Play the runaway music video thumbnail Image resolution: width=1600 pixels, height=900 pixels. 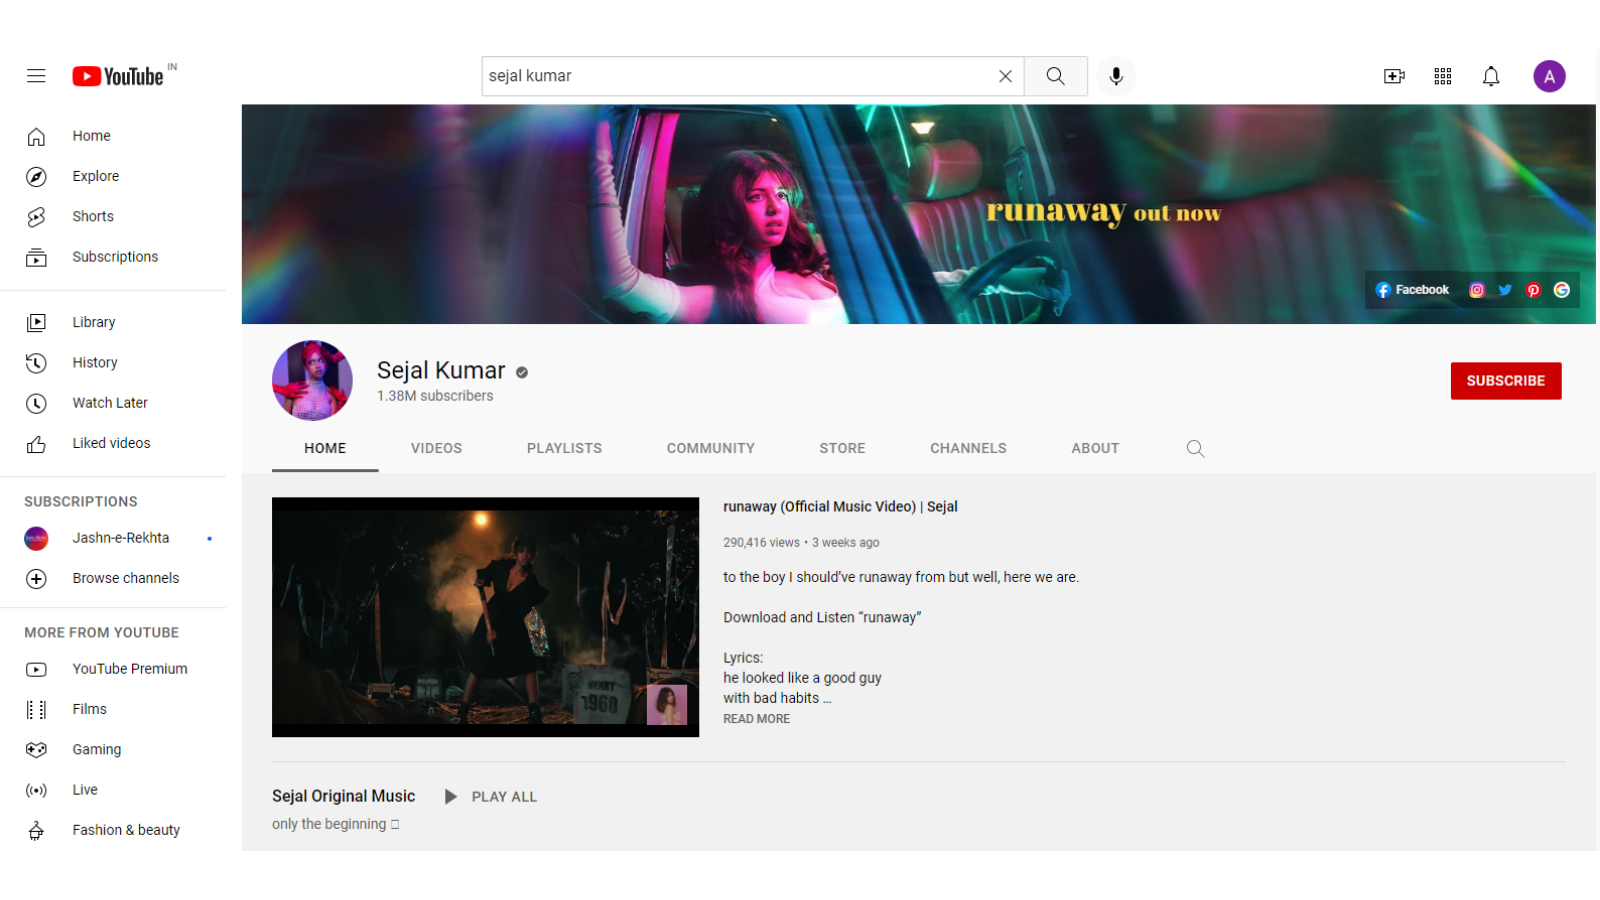coord(485,617)
